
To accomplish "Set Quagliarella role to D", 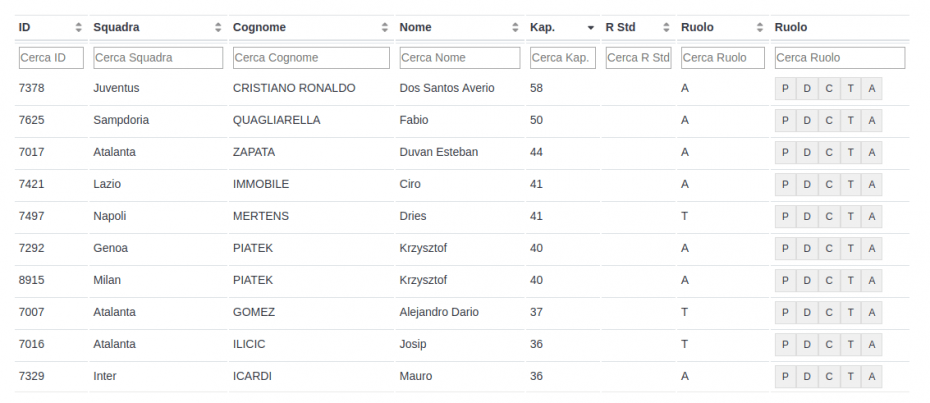I will click(x=807, y=120).
